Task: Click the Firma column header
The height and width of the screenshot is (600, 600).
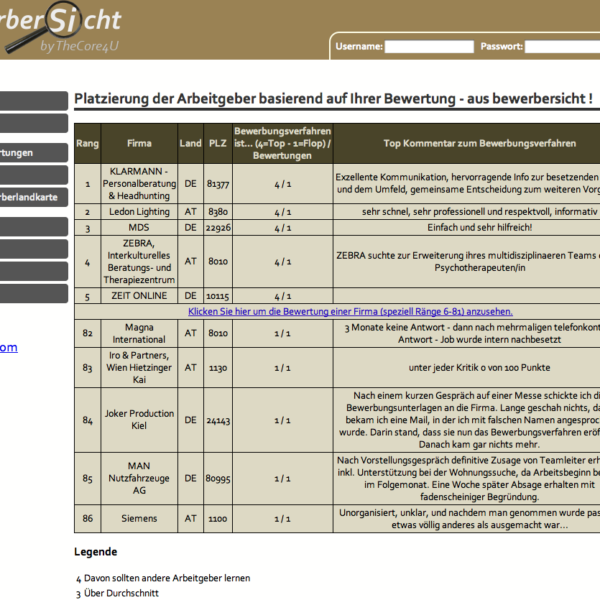Action: 139,143
